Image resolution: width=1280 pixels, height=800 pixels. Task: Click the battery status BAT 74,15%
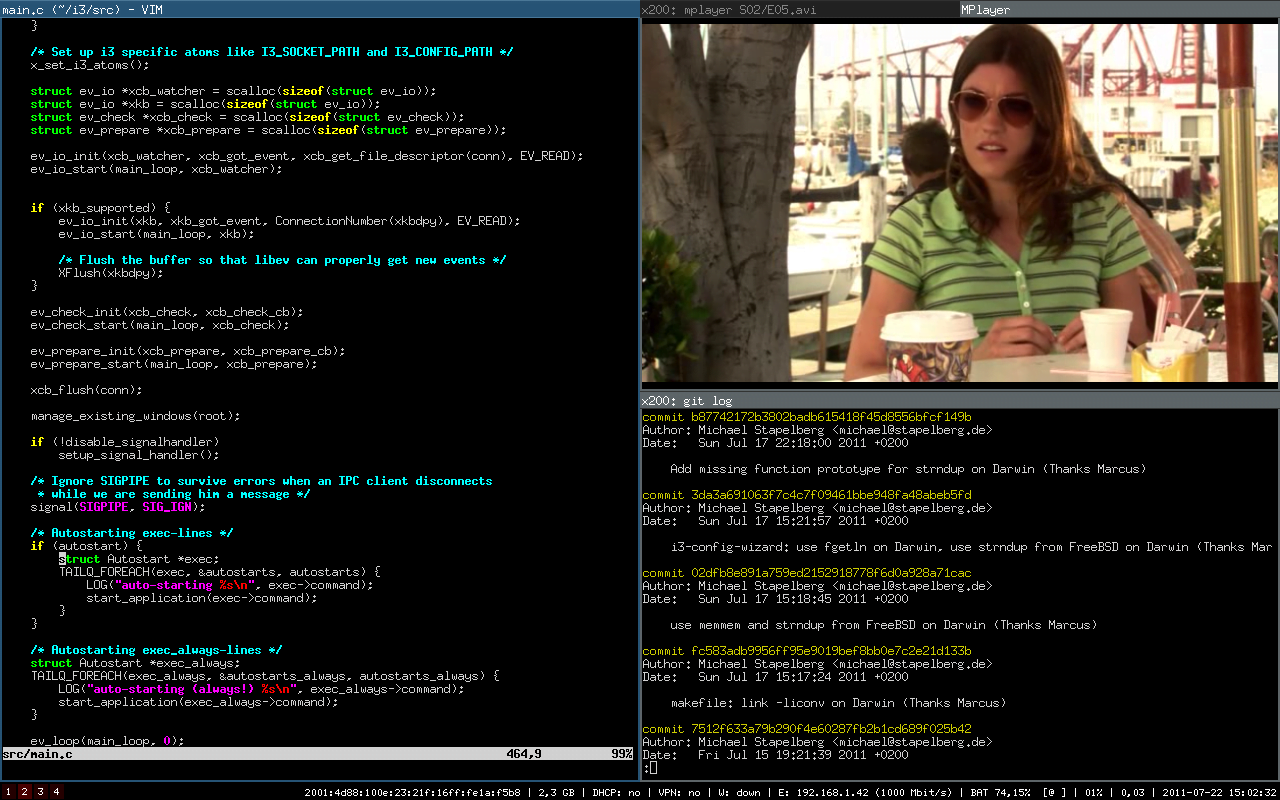pyautogui.click(x=1001, y=792)
